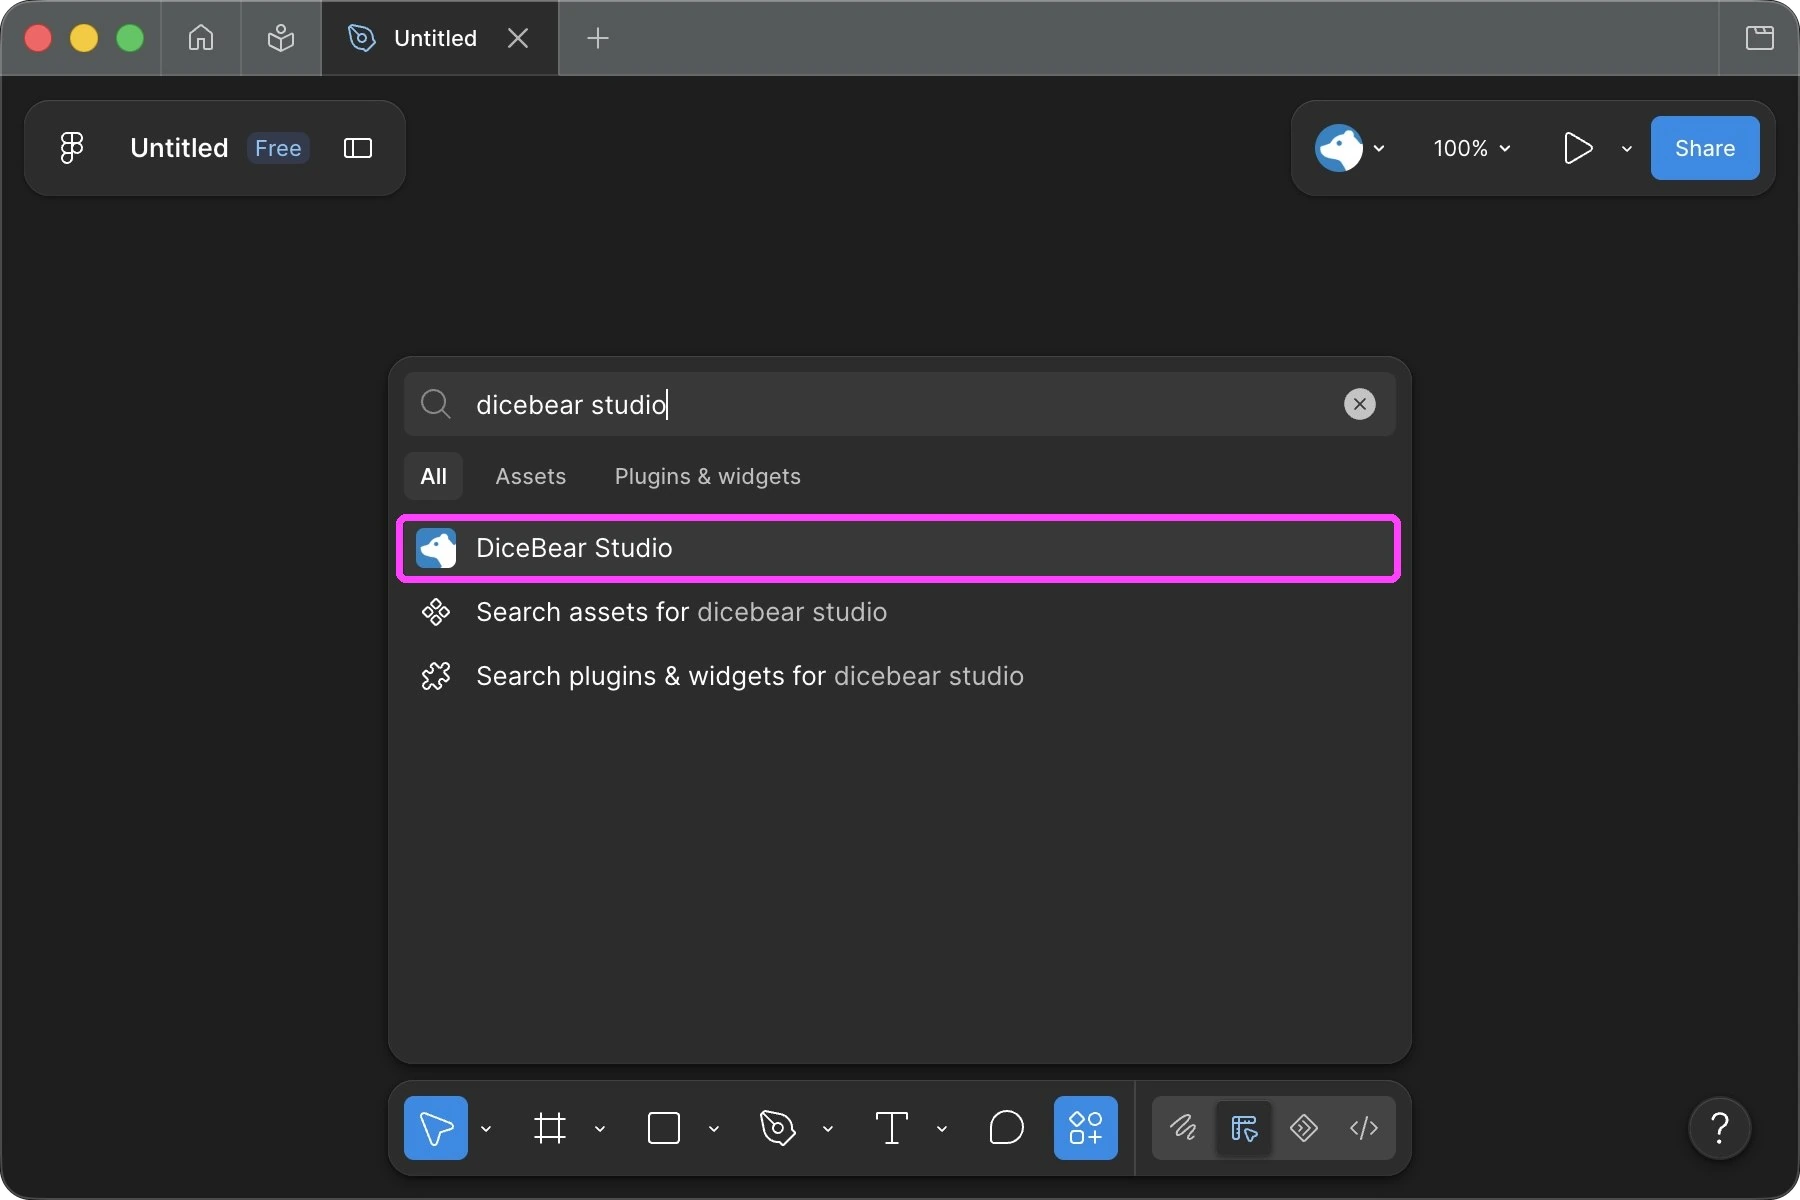This screenshot has width=1800, height=1200.
Task: Toggle the Actions resources button
Action: point(1086,1128)
